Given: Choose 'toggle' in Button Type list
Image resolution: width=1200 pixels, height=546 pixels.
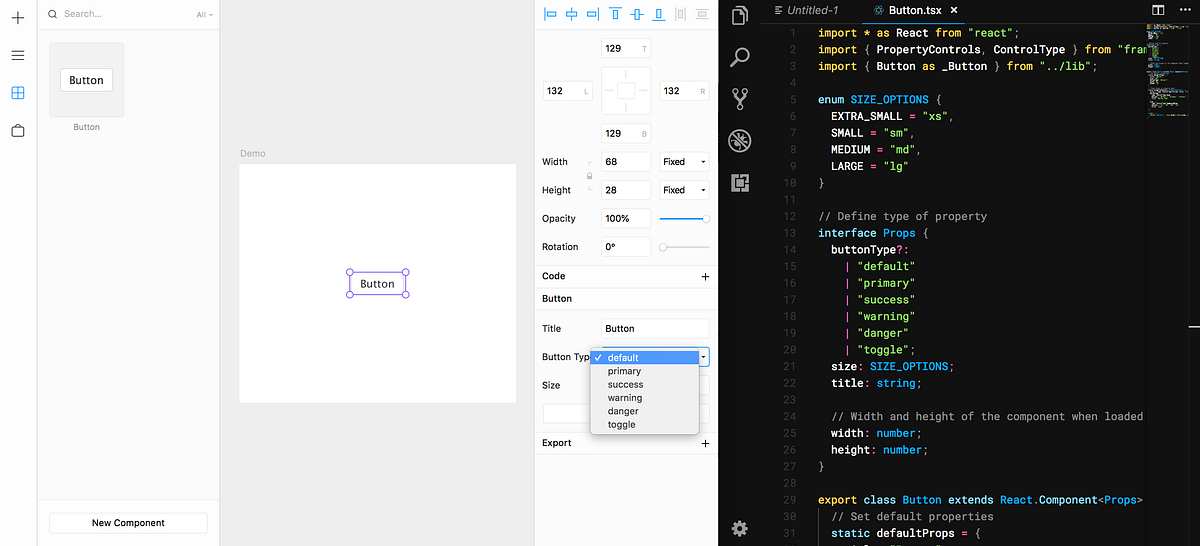Looking at the screenshot, I should [x=645, y=424].
